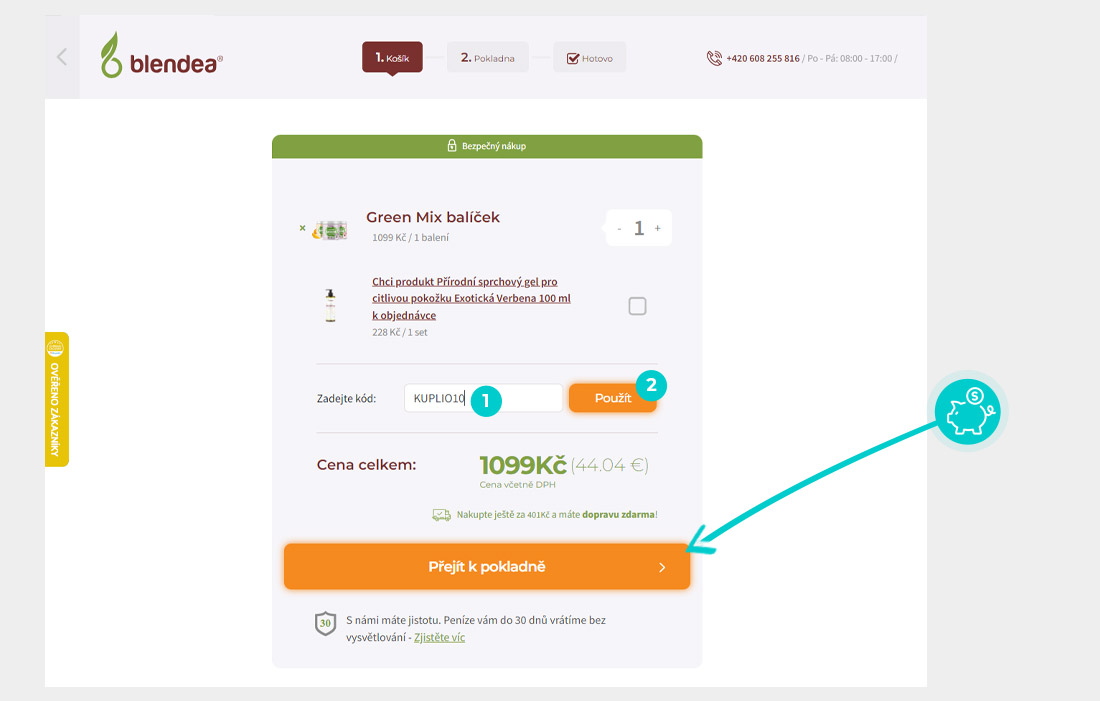The height and width of the screenshot is (701, 1100).
Task: Click the 30-day guarantee shield icon
Action: pos(326,623)
